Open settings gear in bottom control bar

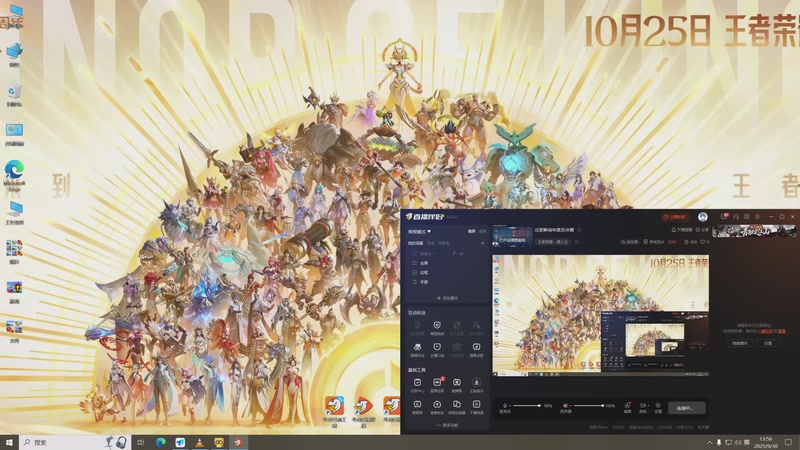(658, 407)
